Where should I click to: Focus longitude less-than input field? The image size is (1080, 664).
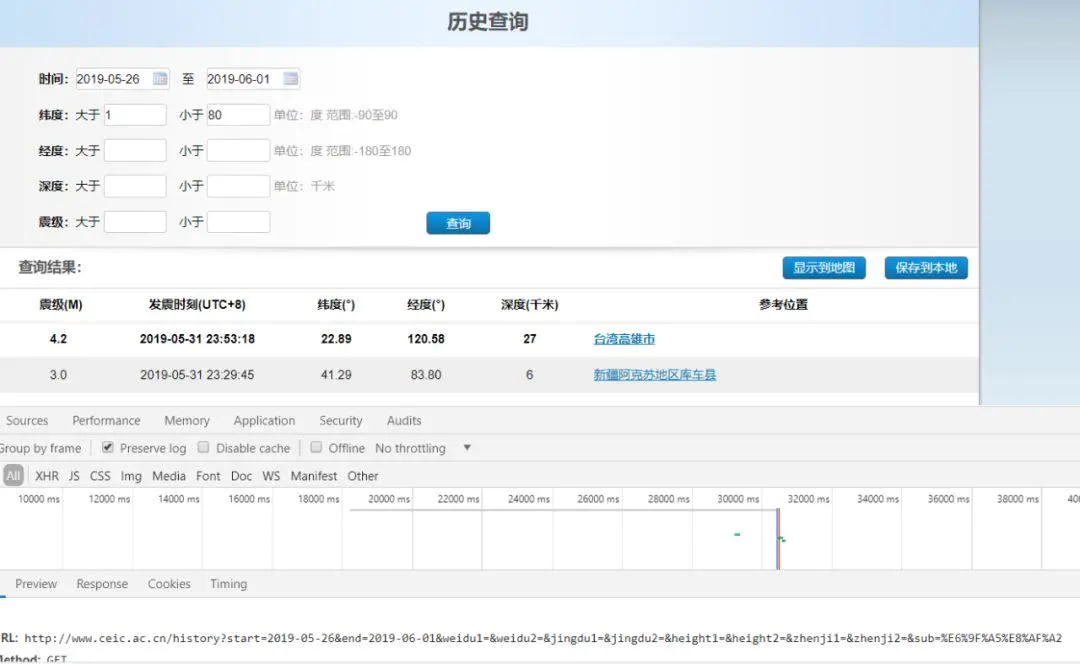(238, 150)
